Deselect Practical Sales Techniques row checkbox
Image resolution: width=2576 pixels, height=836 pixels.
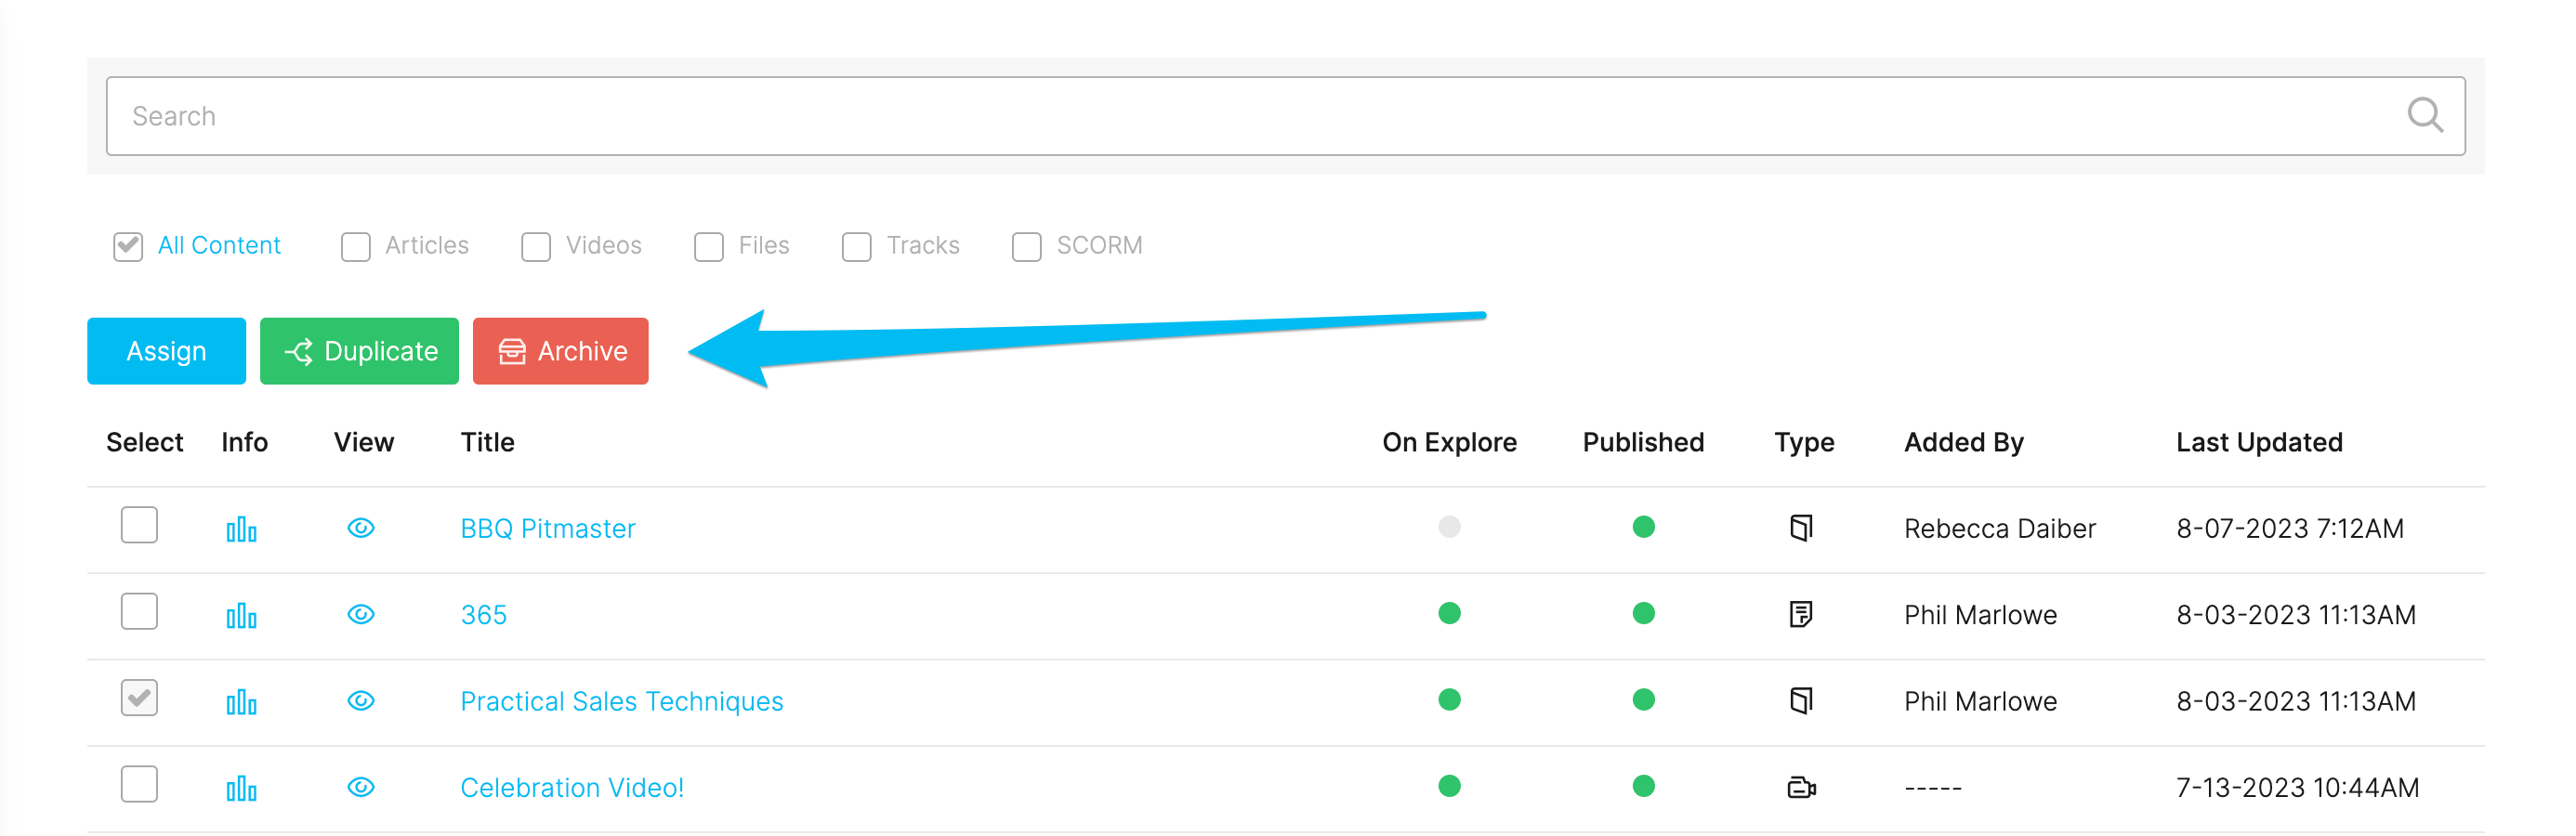coord(139,698)
